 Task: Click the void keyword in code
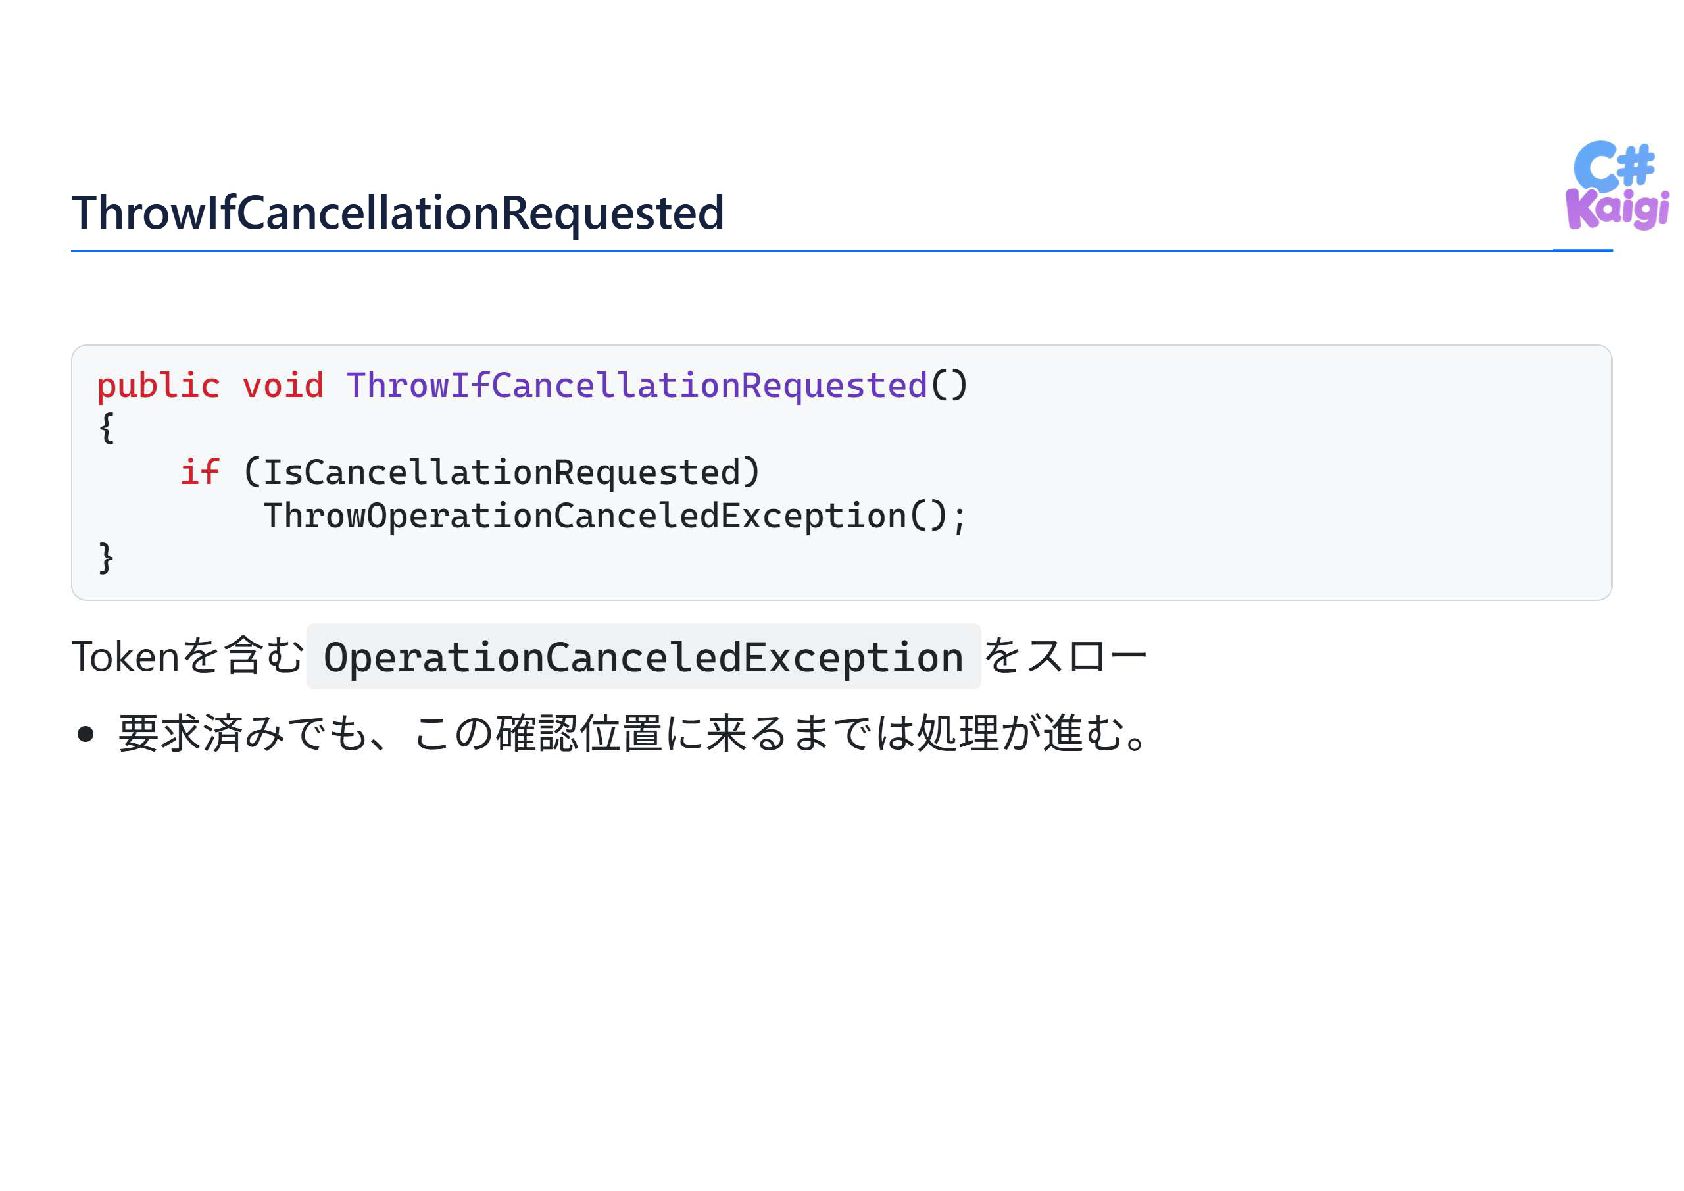tap(283, 385)
